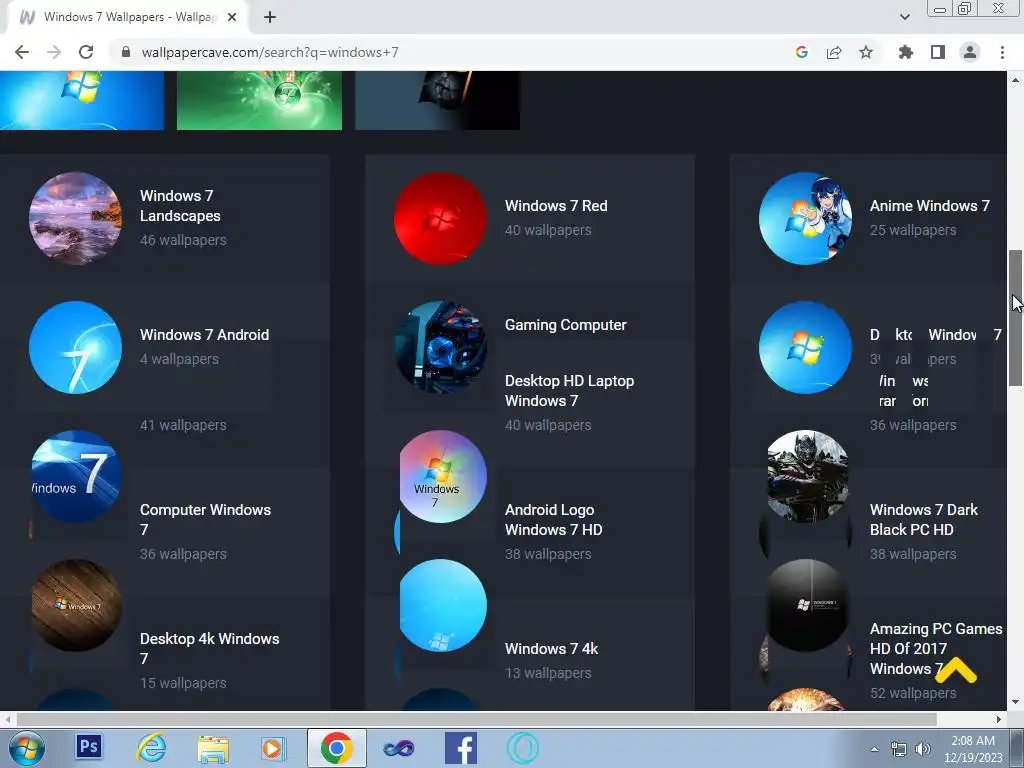Image resolution: width=1024 pixels, height=768 pixels.
Task: Click the '46 wallpapers' count text
Action: [183, 240]
